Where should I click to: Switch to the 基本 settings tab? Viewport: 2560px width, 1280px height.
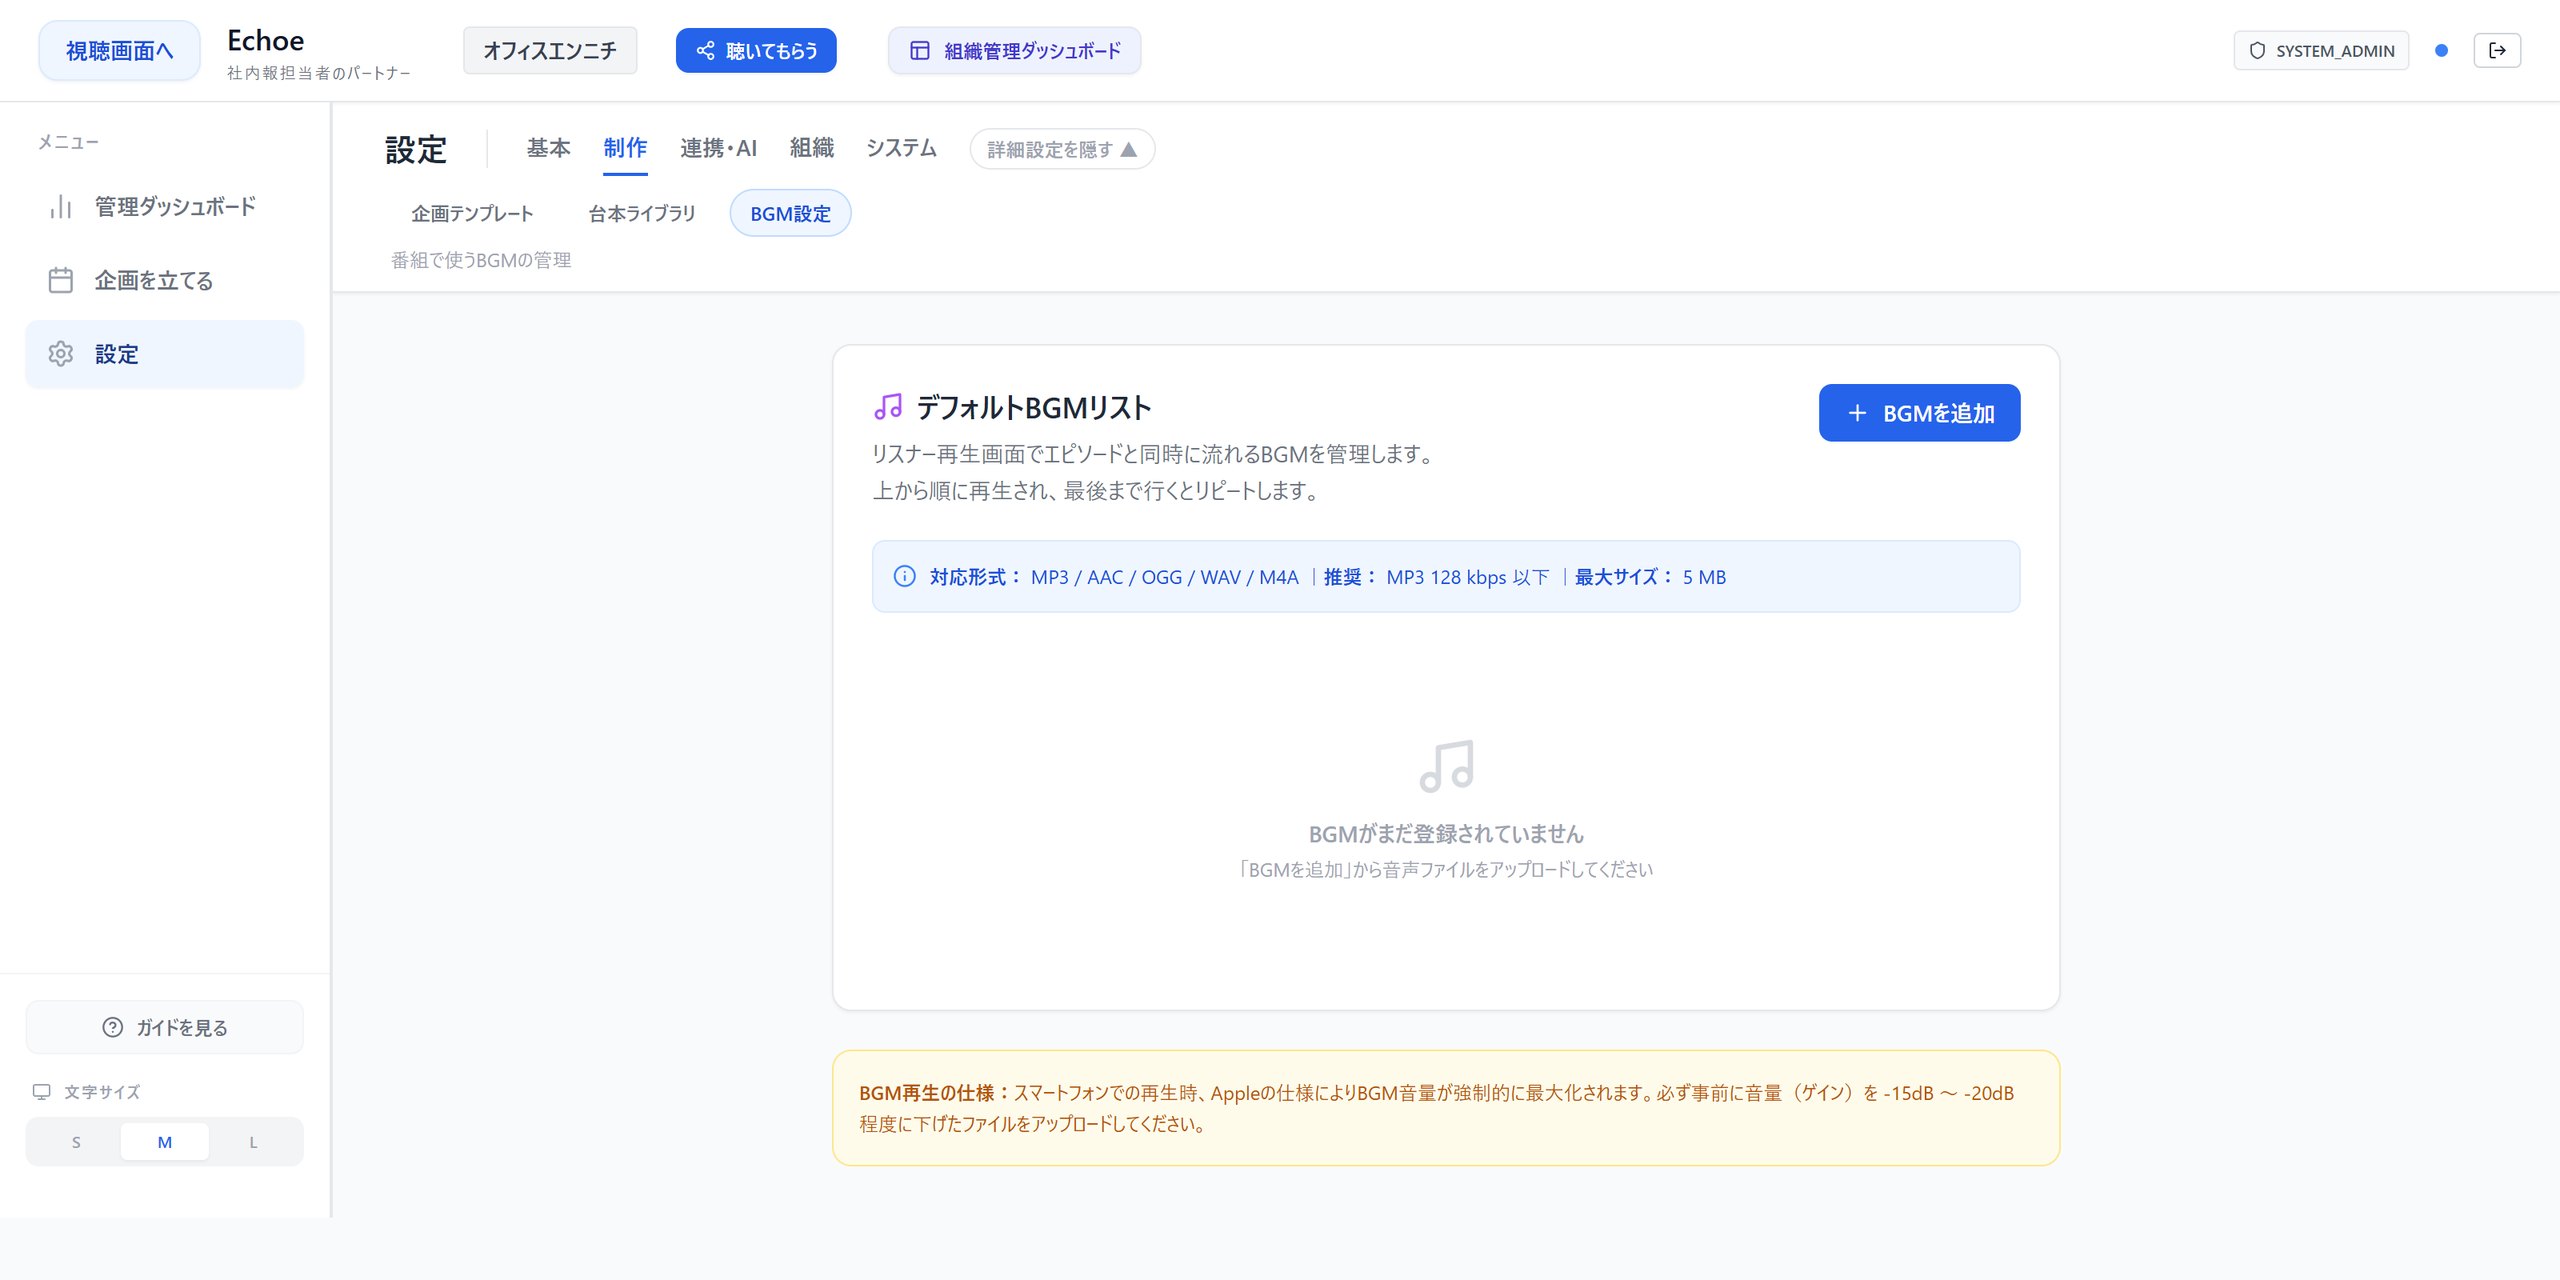coord(548,148)
